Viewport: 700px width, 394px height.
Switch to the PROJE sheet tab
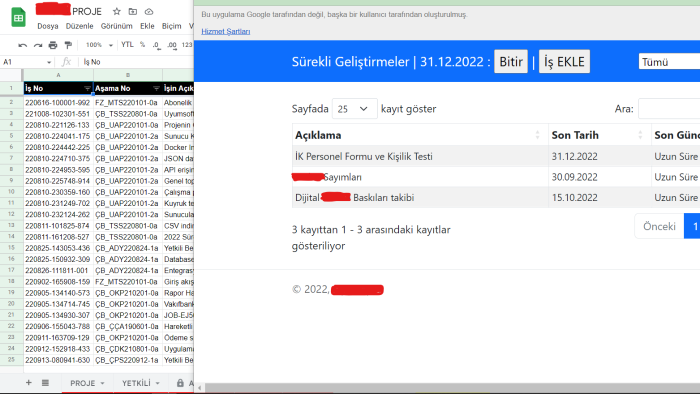pyautogui.click(x=82, y=383)
